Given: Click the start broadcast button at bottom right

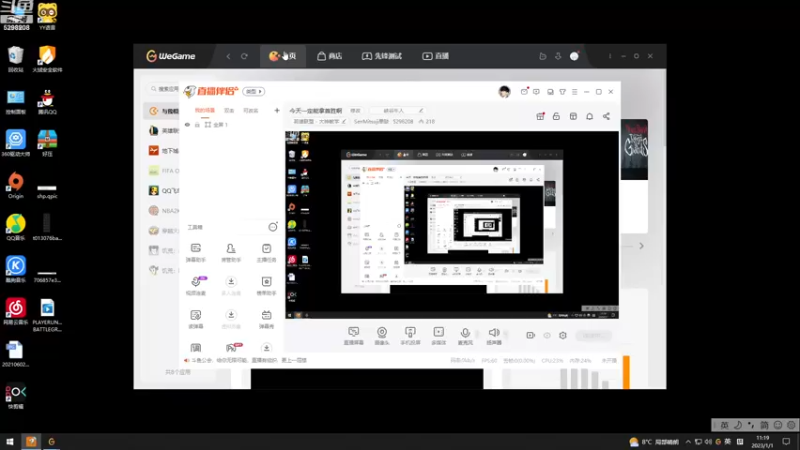Looking at the screenshot, I should coord(593,335).
